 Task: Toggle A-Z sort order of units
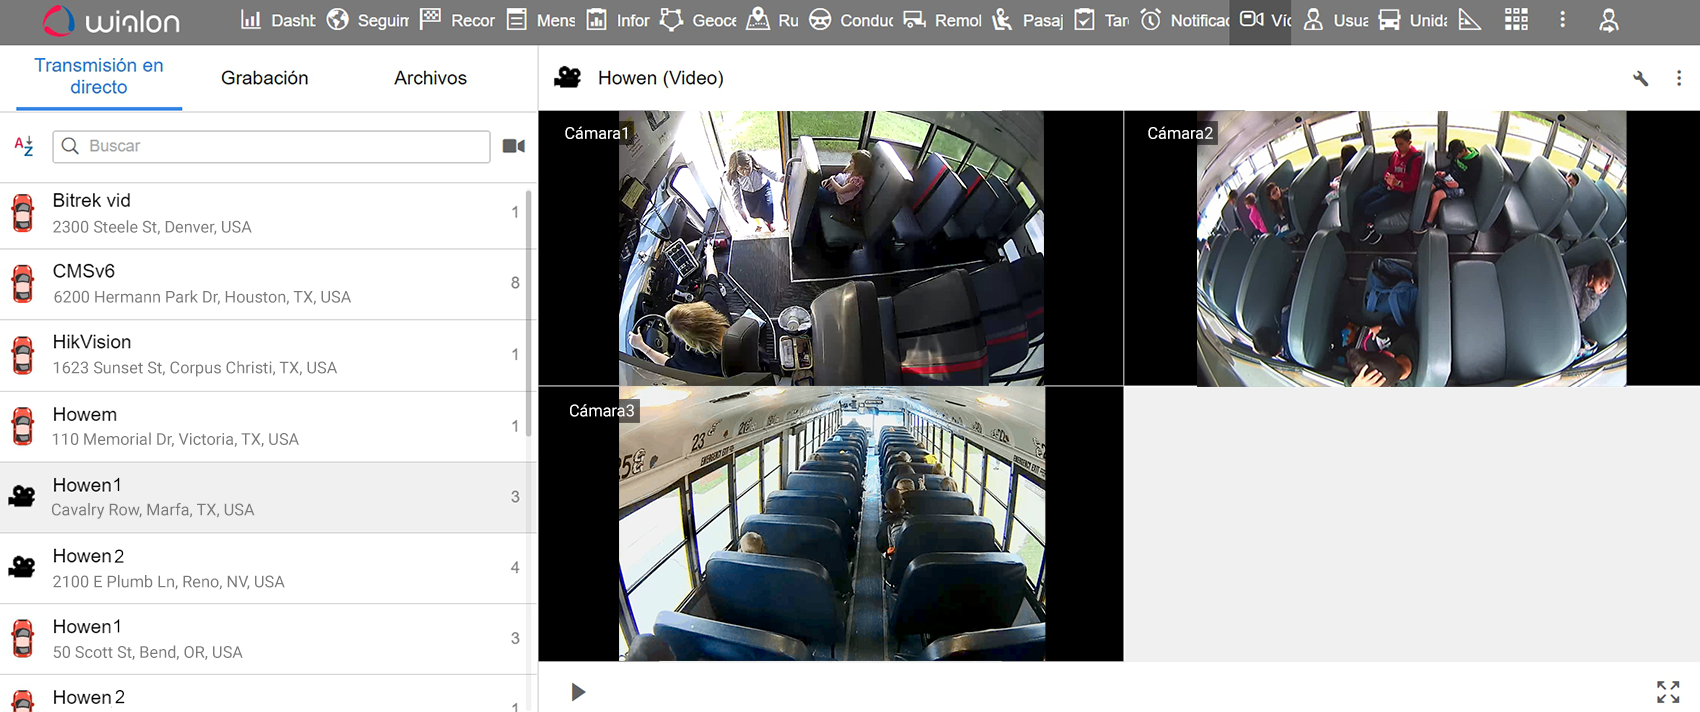click(x=24, y=146)
